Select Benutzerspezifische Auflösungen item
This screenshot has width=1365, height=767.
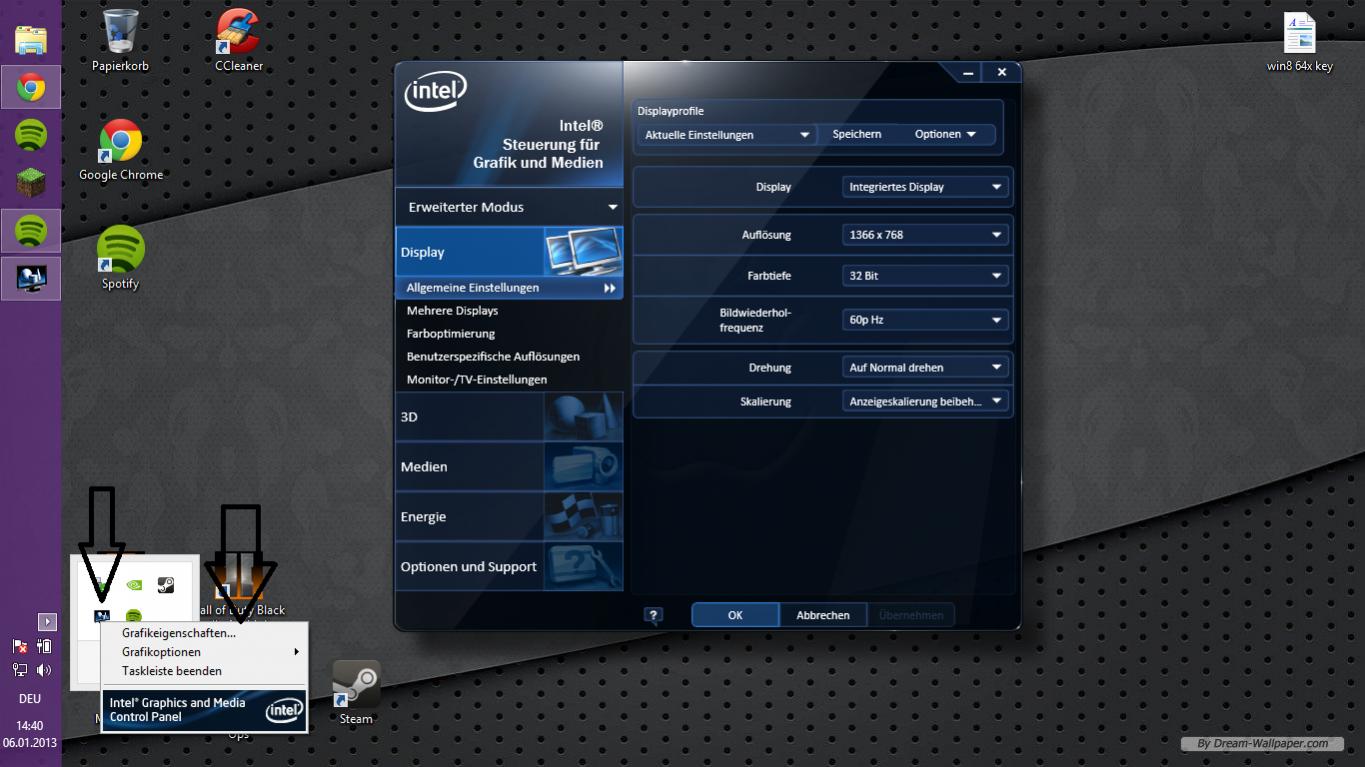493,357
